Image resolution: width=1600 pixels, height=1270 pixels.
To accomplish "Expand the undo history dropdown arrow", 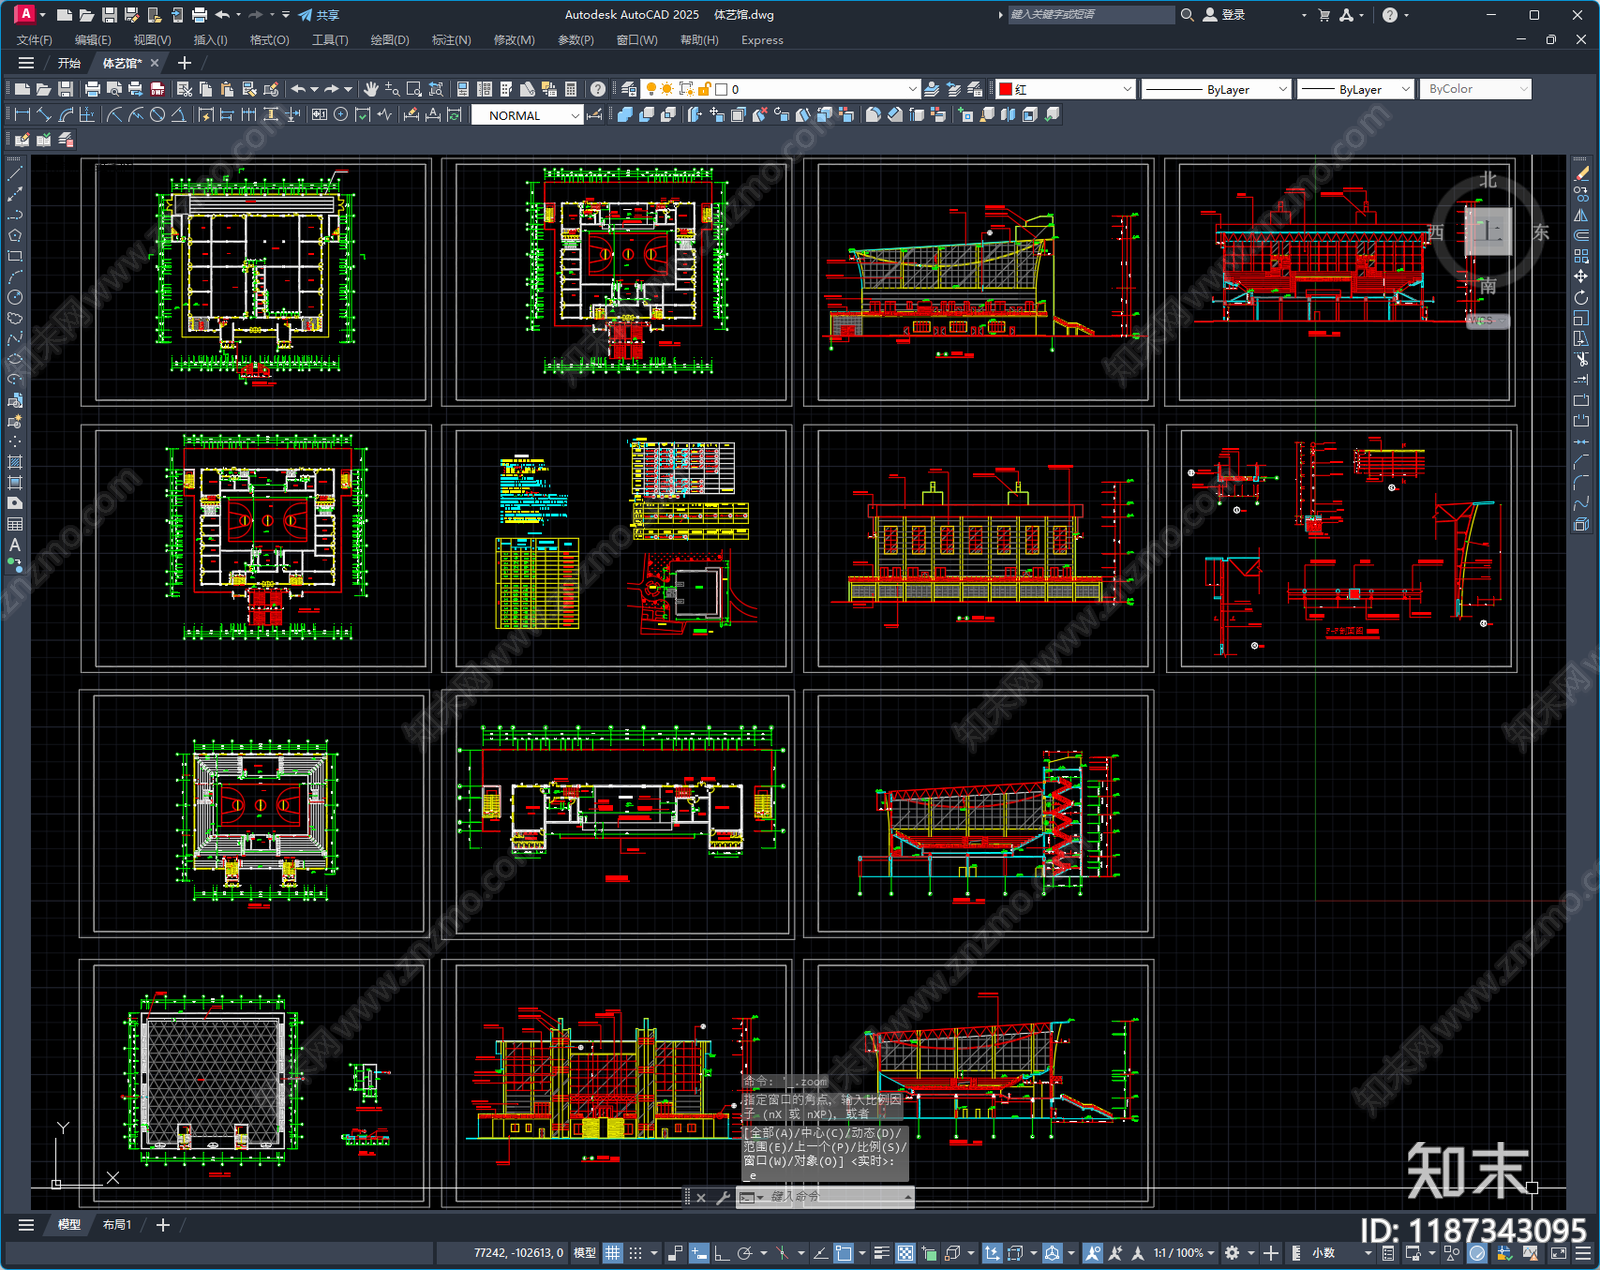I will pos(314,89).
